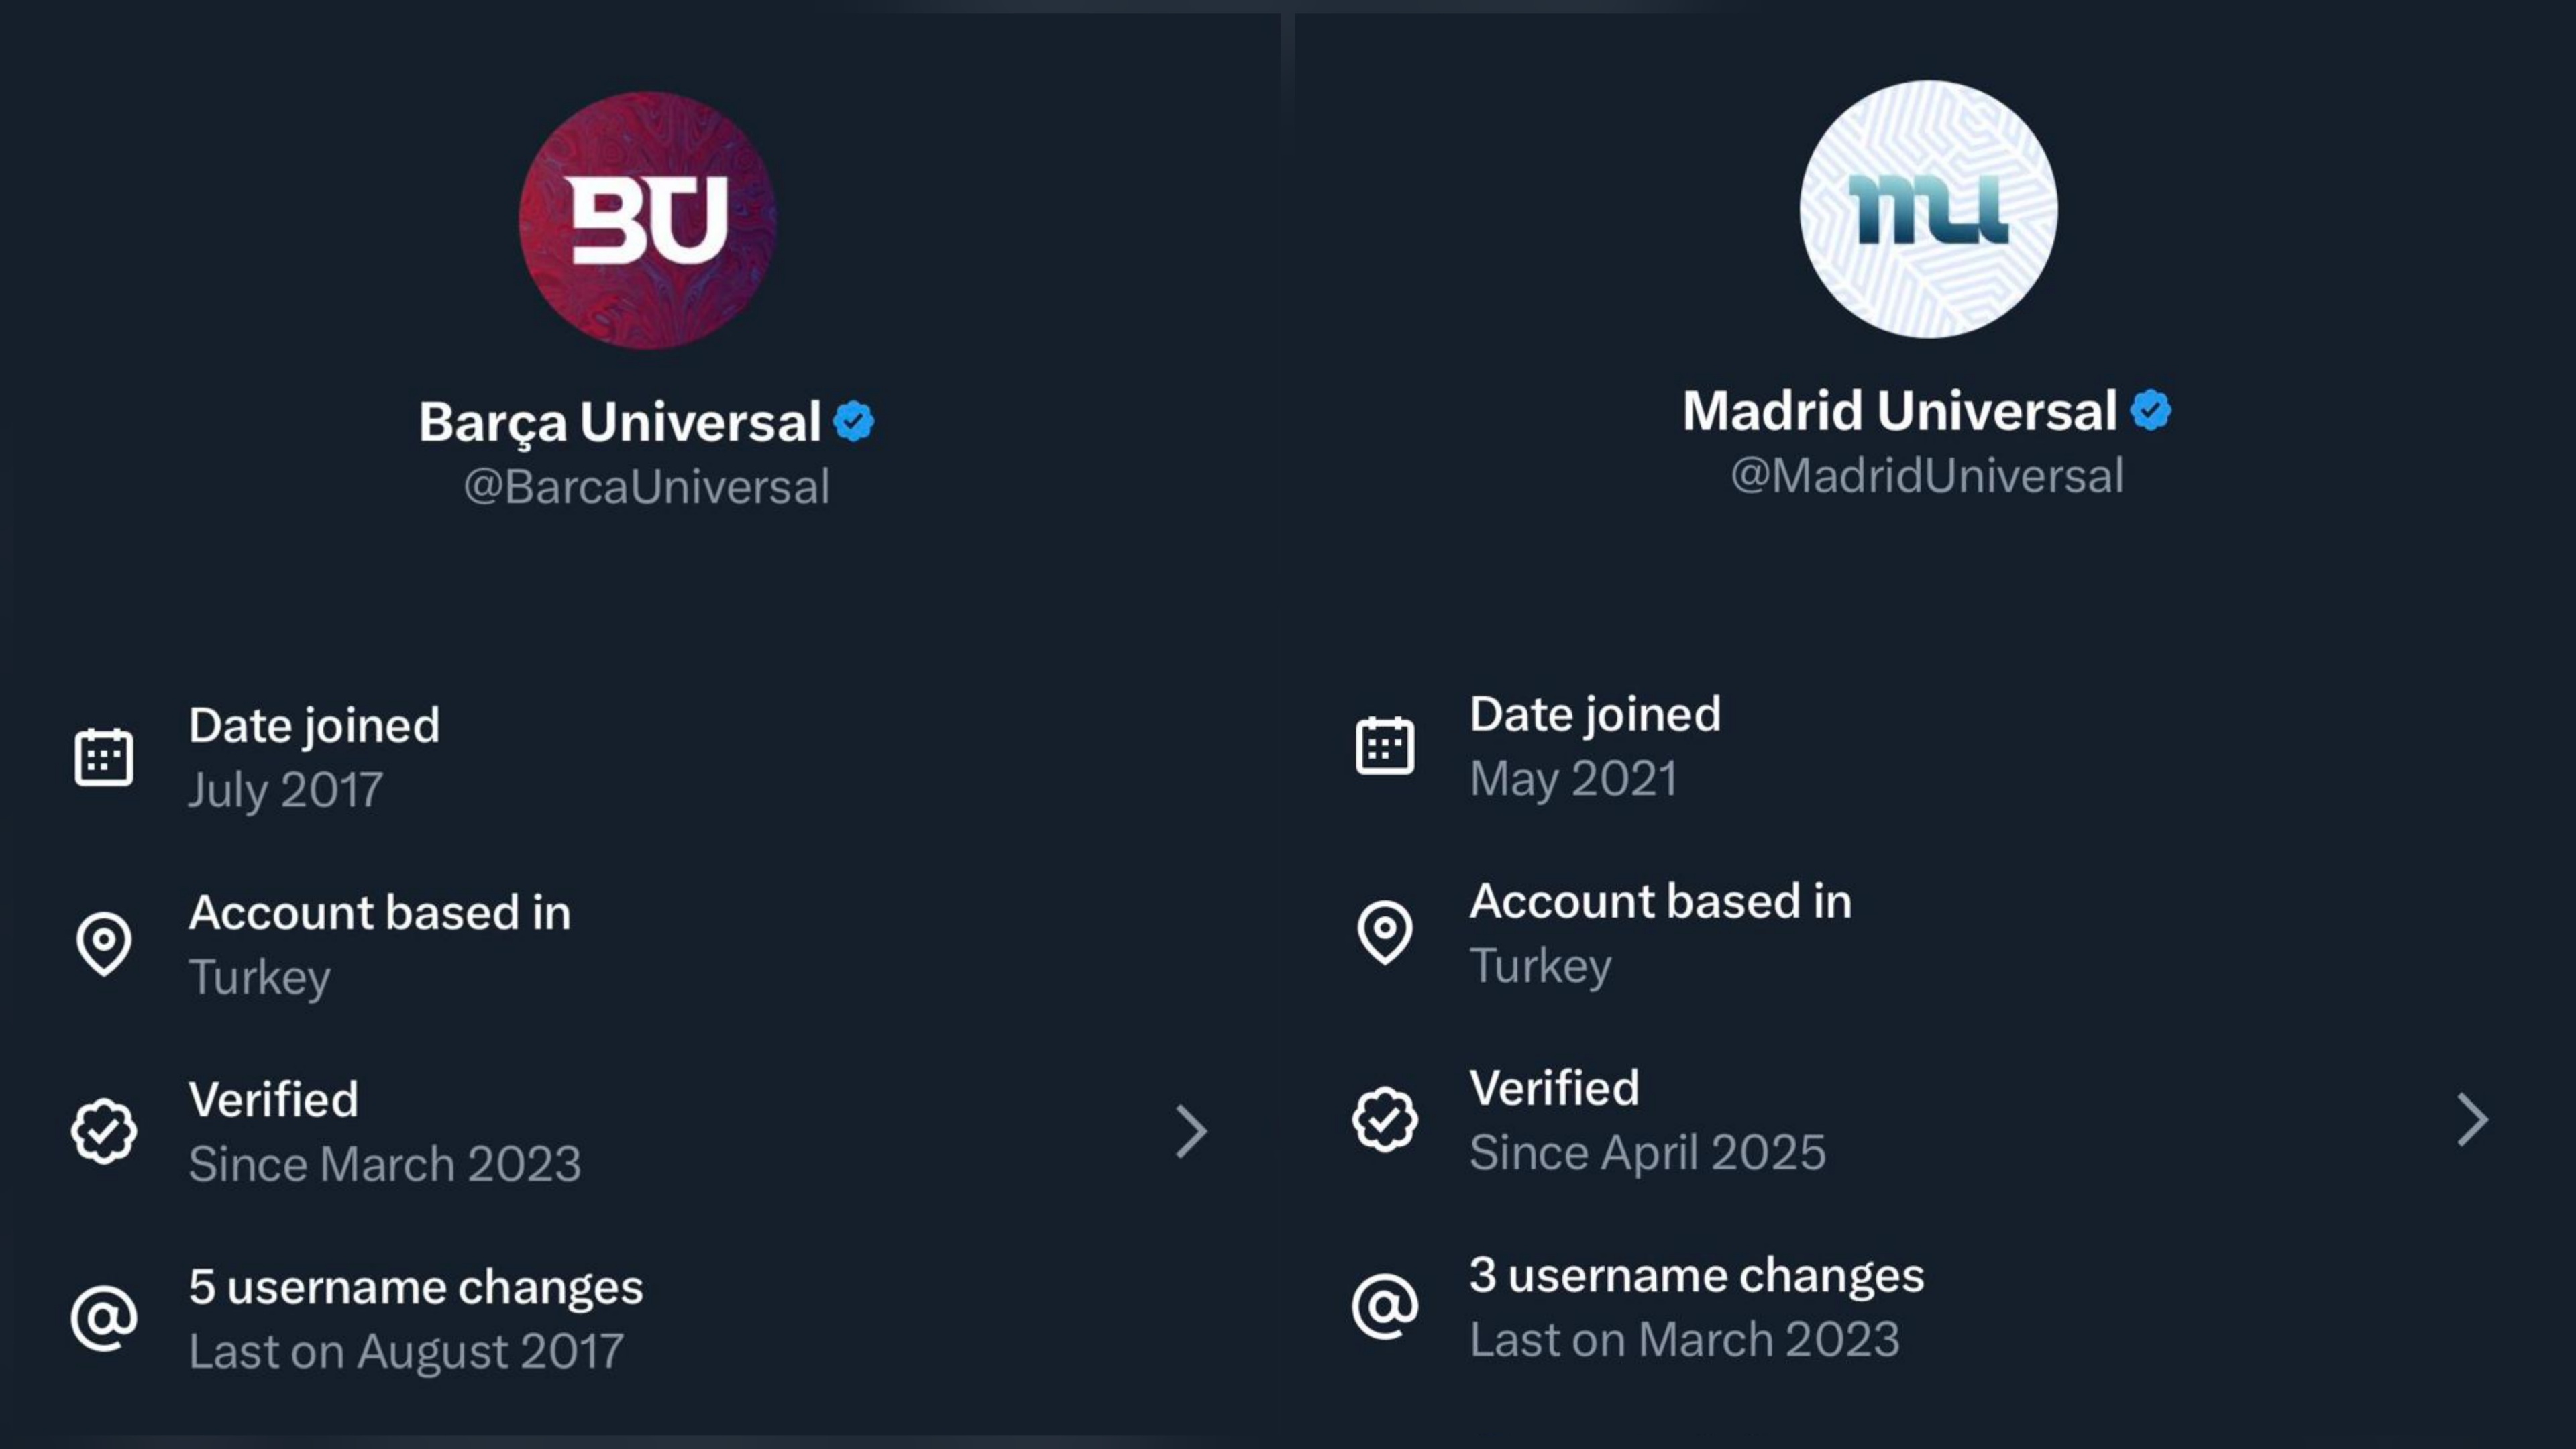Screen dimensions: 2576x1449
Task: Select the 3 username changes entry
Action: (1696, 1306)
